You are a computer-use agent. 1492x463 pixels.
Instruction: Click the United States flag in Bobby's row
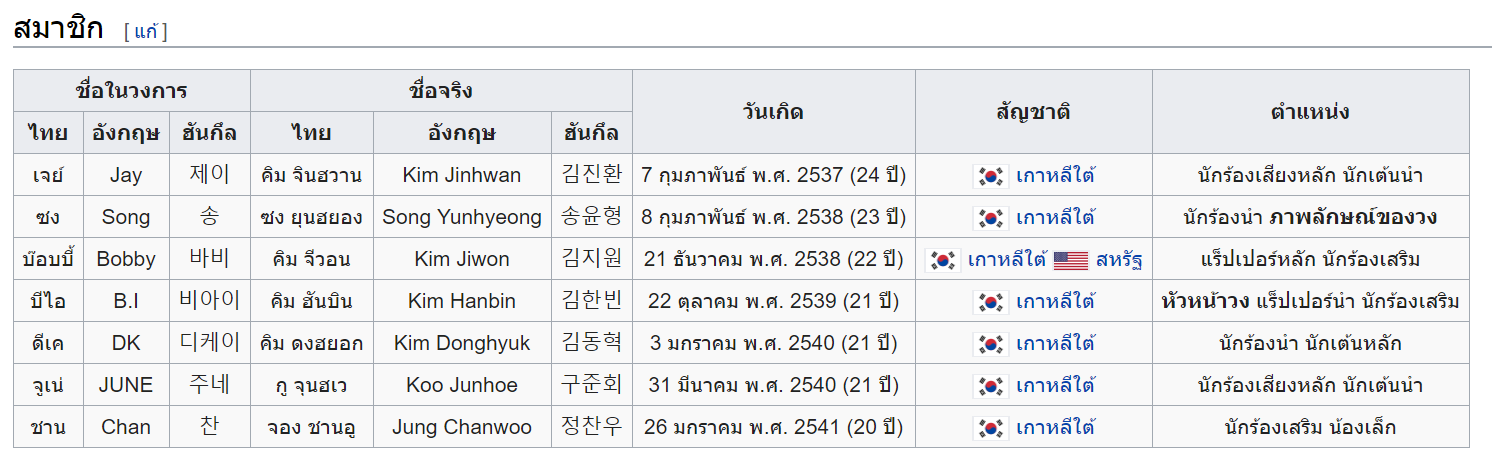[1071, 260]
